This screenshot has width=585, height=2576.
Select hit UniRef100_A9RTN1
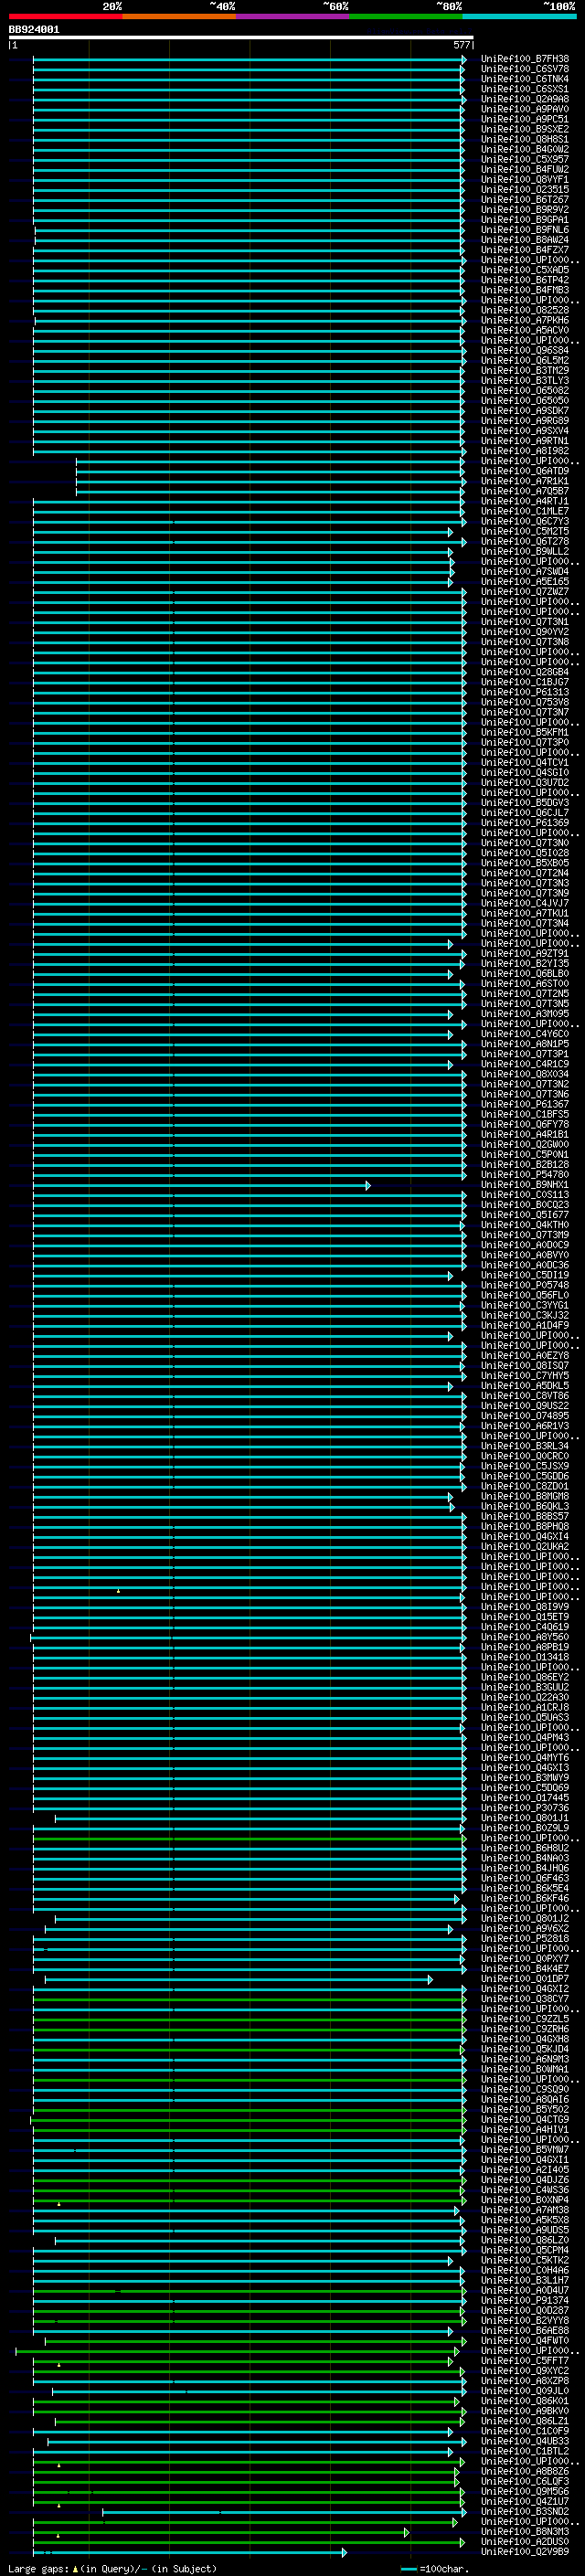(525, 440)
